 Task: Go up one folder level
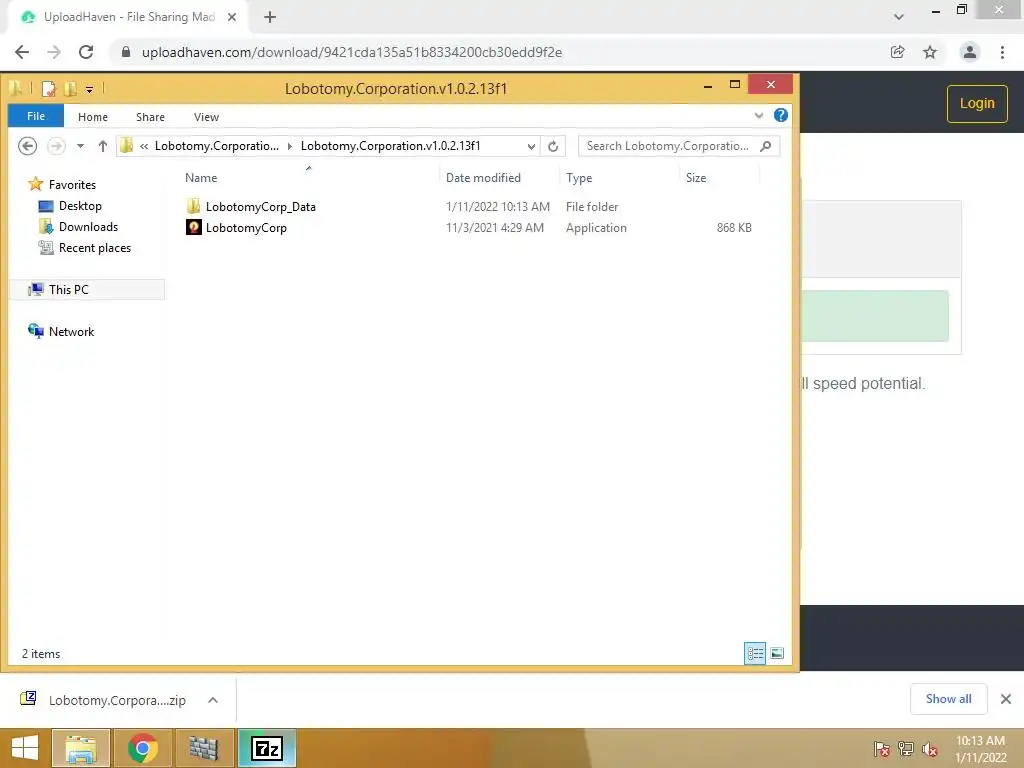pyautogui.click(x=103, y=146)
